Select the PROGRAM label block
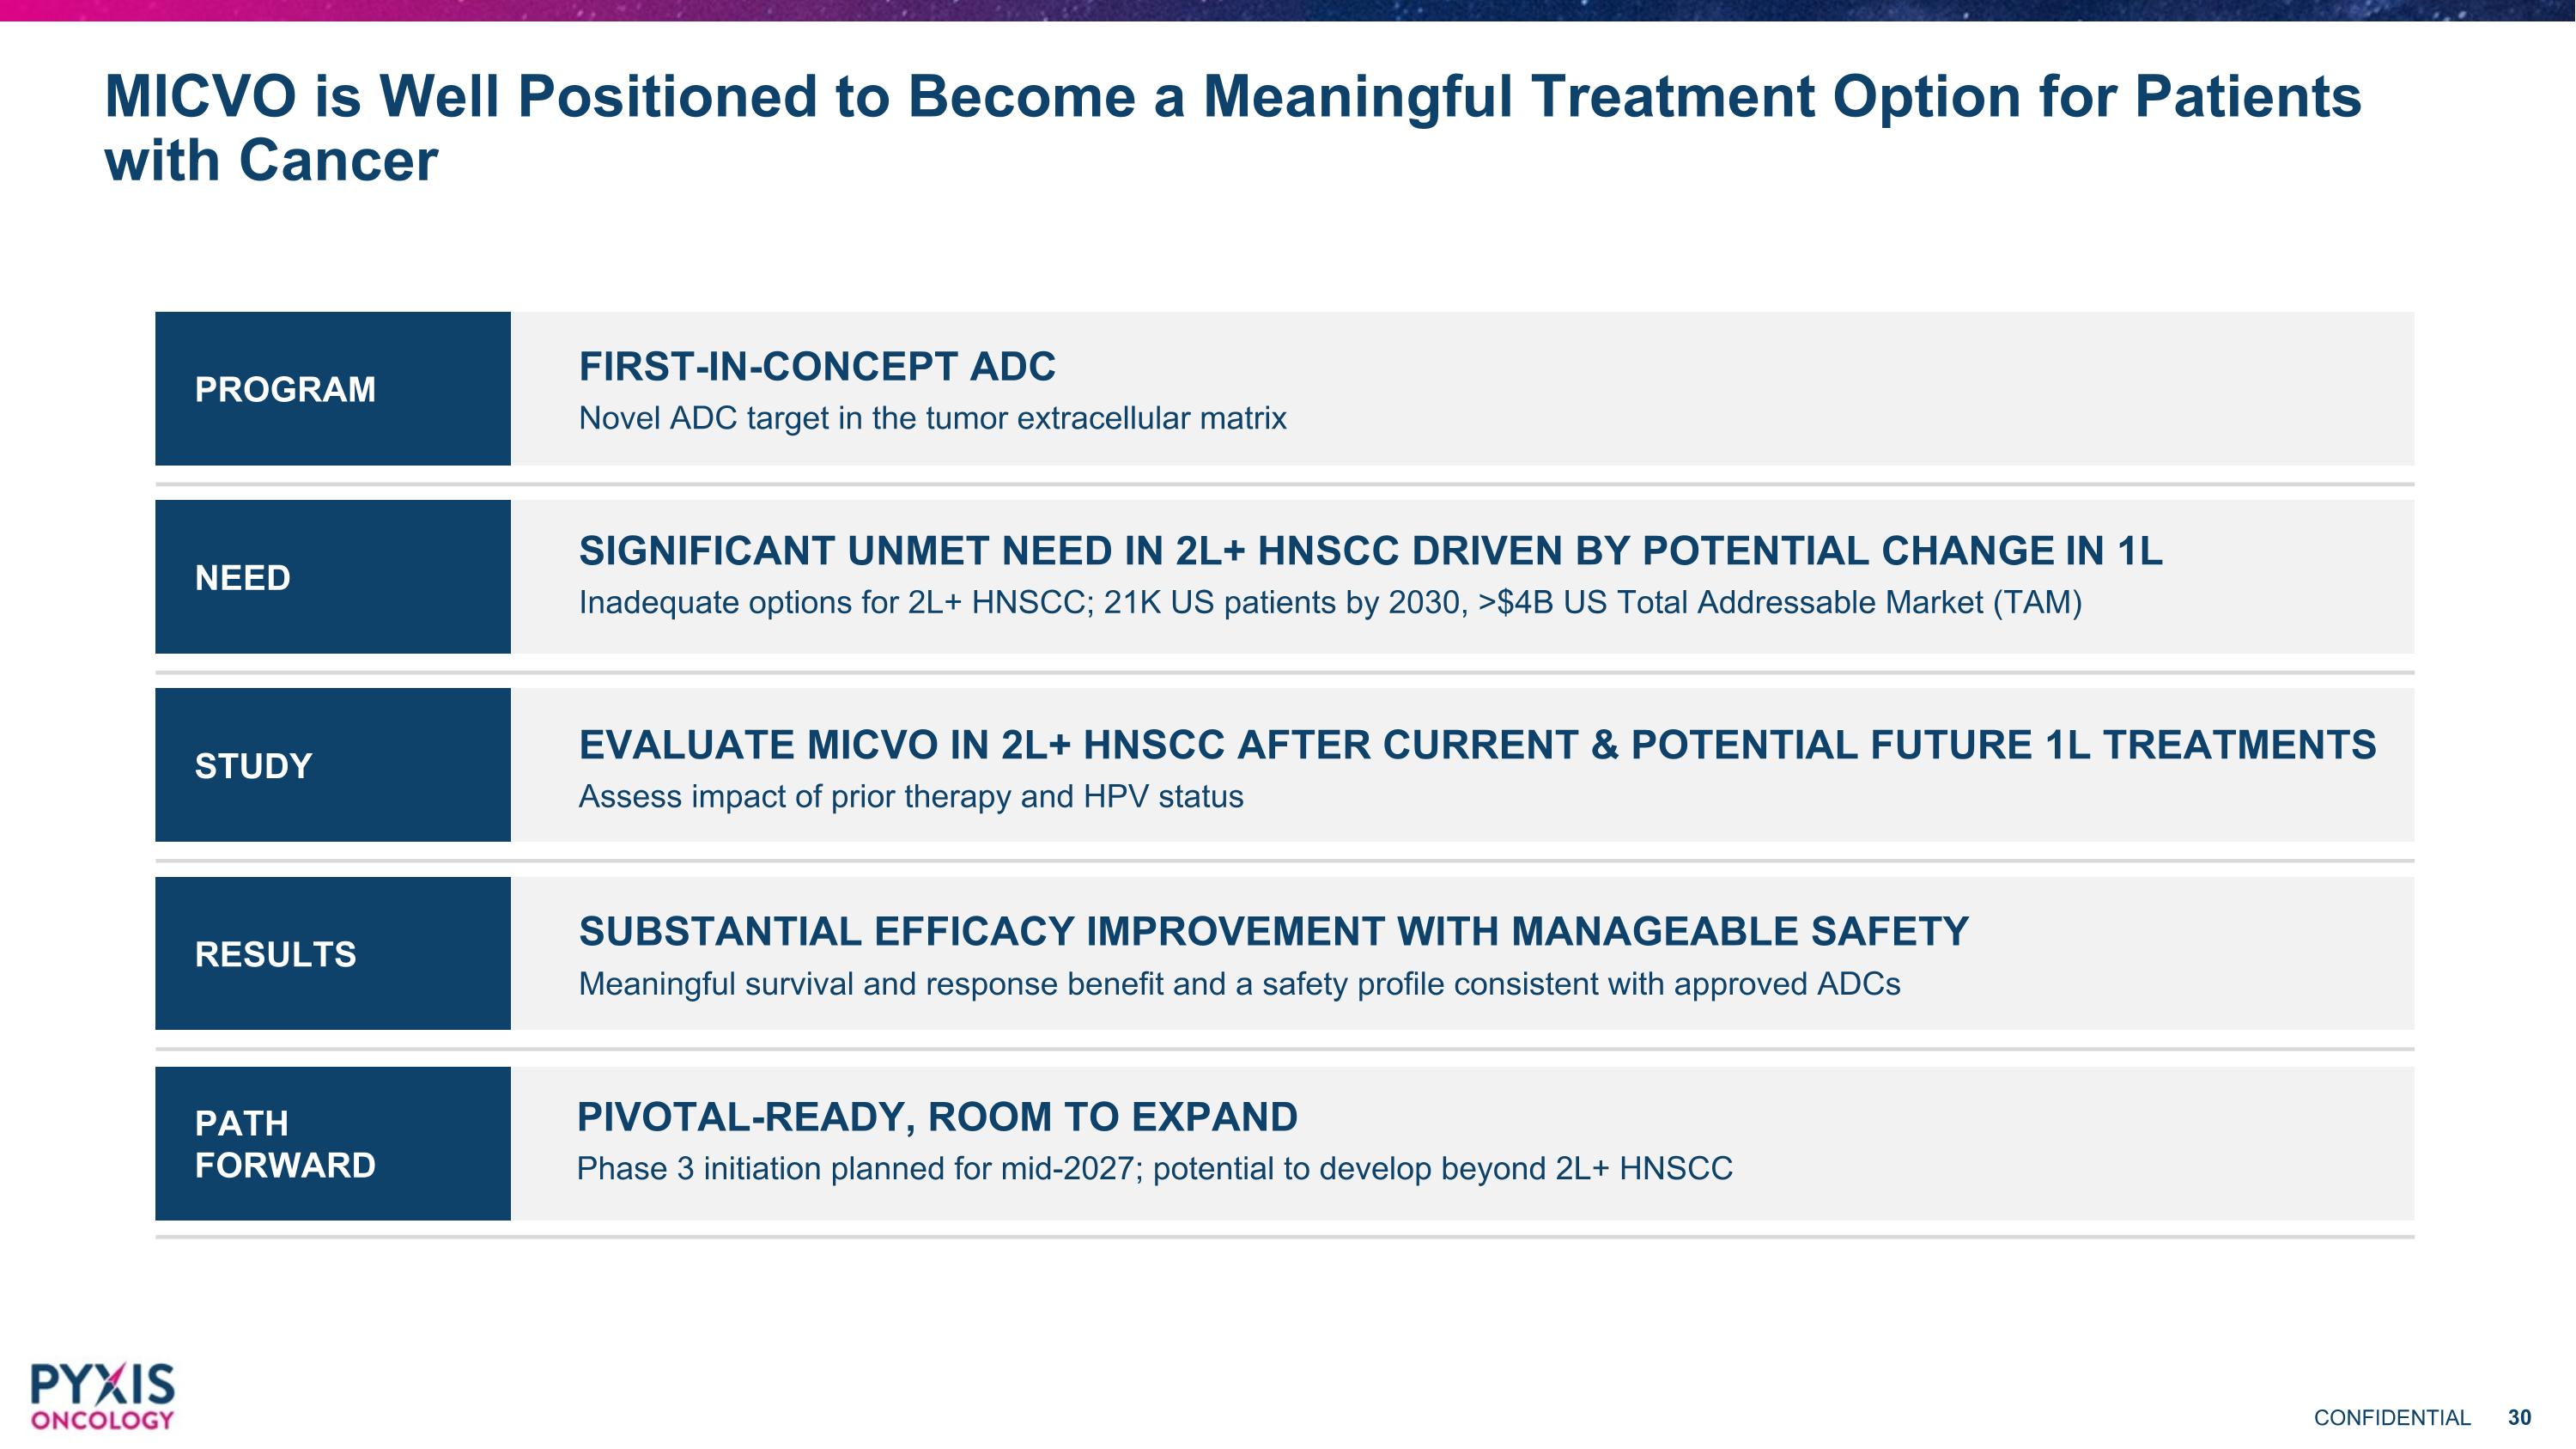The height and width of the screenshot is (1449, 2576). pyautogui.click(x=333, y=388)
